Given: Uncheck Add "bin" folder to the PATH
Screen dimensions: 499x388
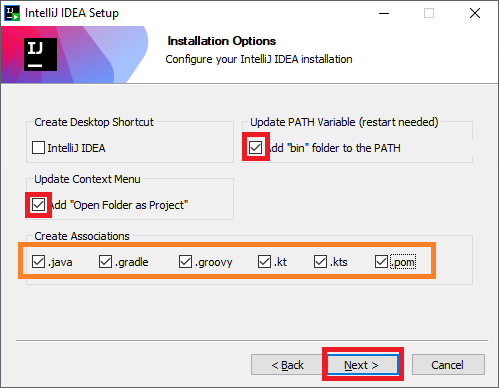Looking at the screenshot, I should (x=256, y=147).
